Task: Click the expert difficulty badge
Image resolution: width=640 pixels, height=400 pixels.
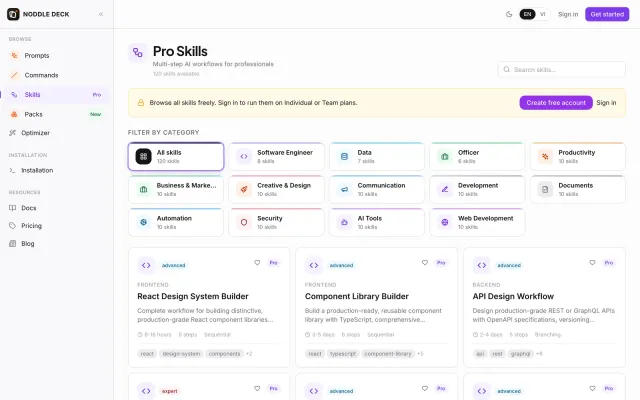Action: click(169, 391)
